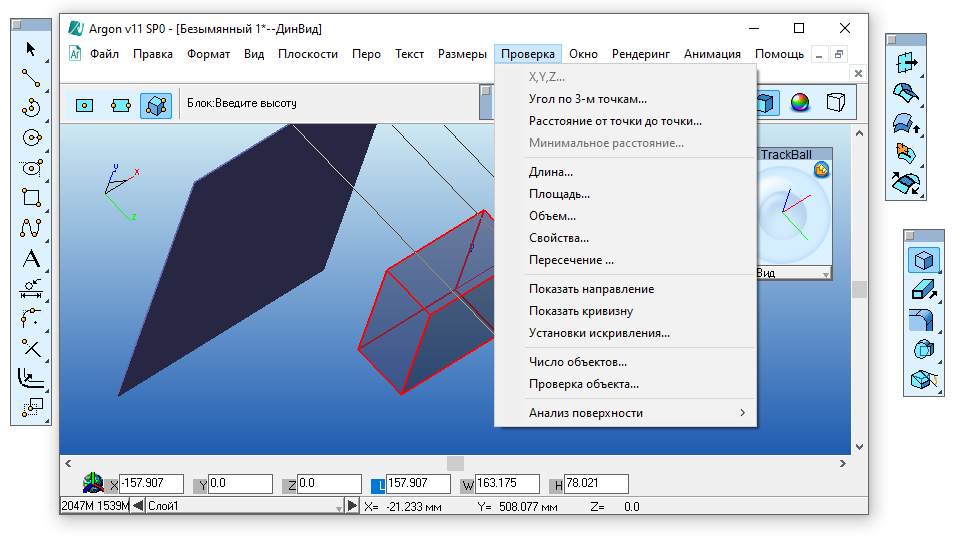Select the line drawing tool

(30, 78)
